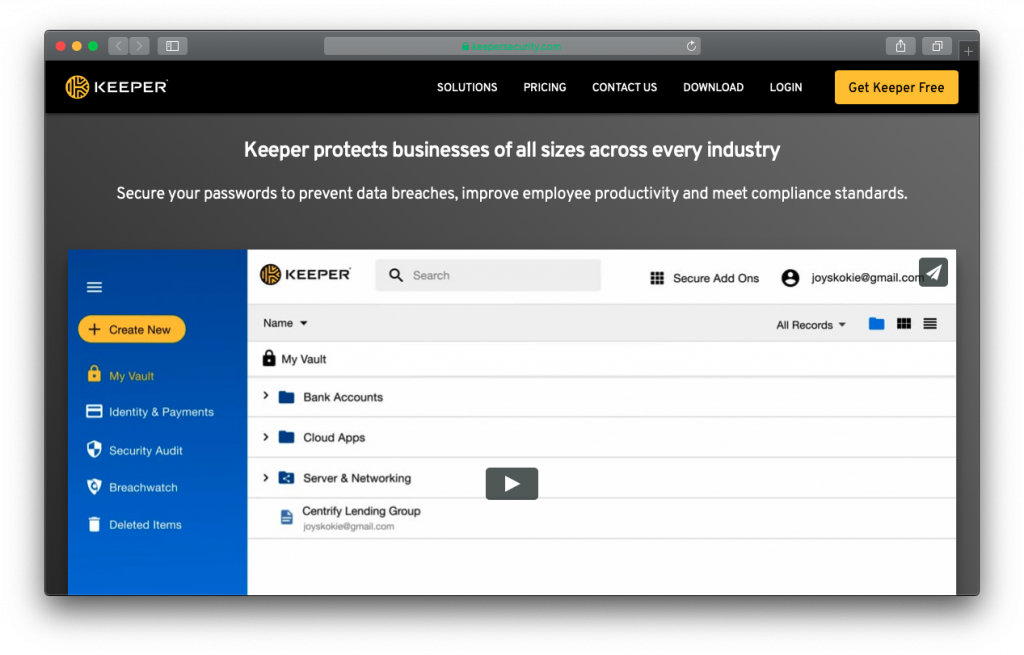The width and height of the screenshot is (1024, 655).
Task: Open the All Records filter dropdown
Action: pos(810,325)
